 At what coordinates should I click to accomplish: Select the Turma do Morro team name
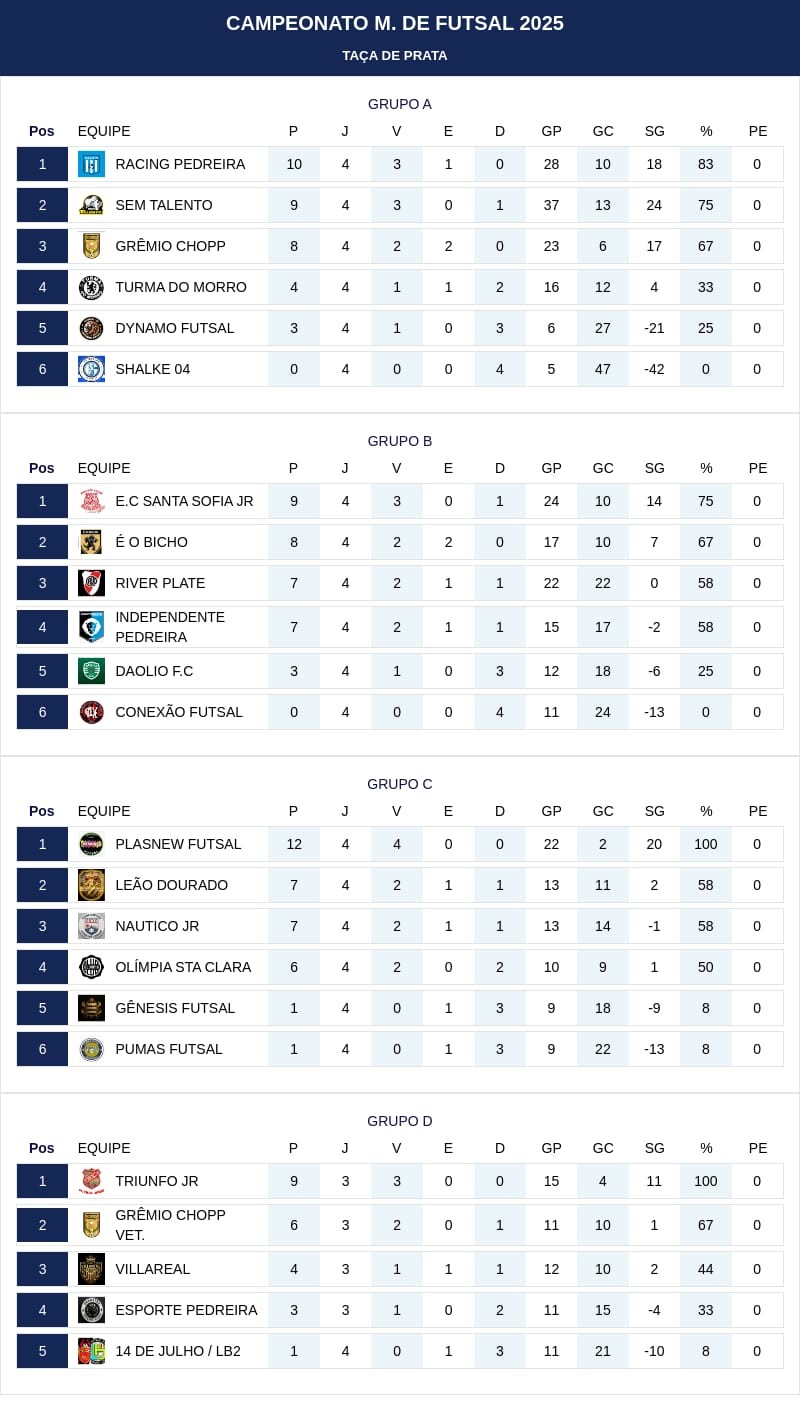[181, 287]
